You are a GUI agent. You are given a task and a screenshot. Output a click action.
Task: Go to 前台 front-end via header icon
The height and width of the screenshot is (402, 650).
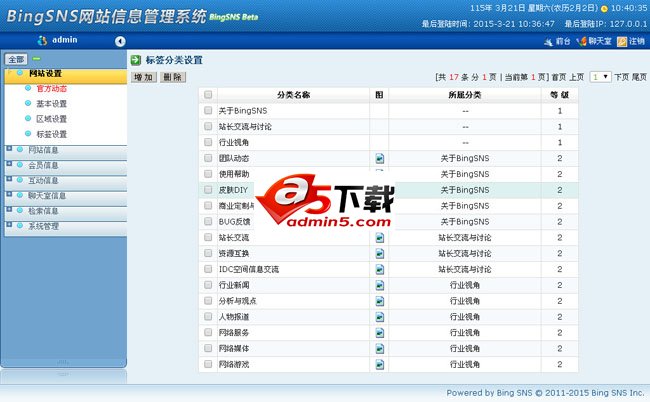click(x=548, y=41)
